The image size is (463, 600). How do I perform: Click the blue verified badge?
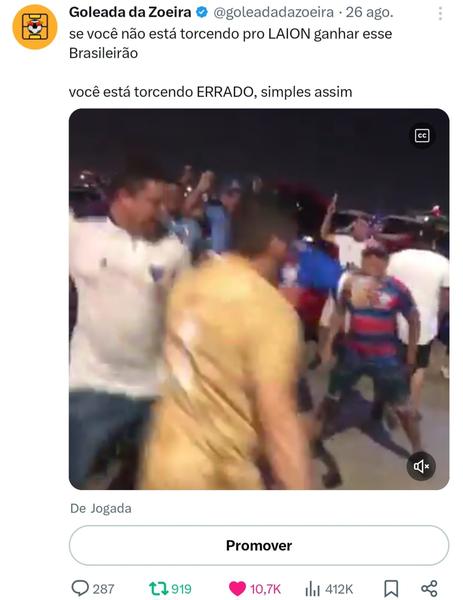click(x=202, y=13)
